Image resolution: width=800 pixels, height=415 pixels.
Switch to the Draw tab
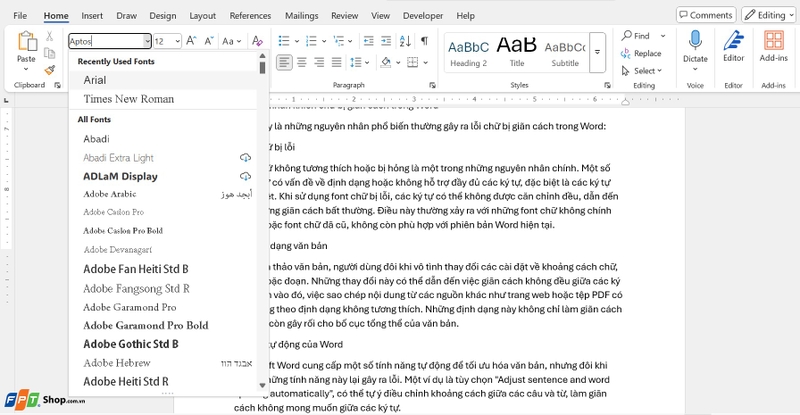coord(126,16)
